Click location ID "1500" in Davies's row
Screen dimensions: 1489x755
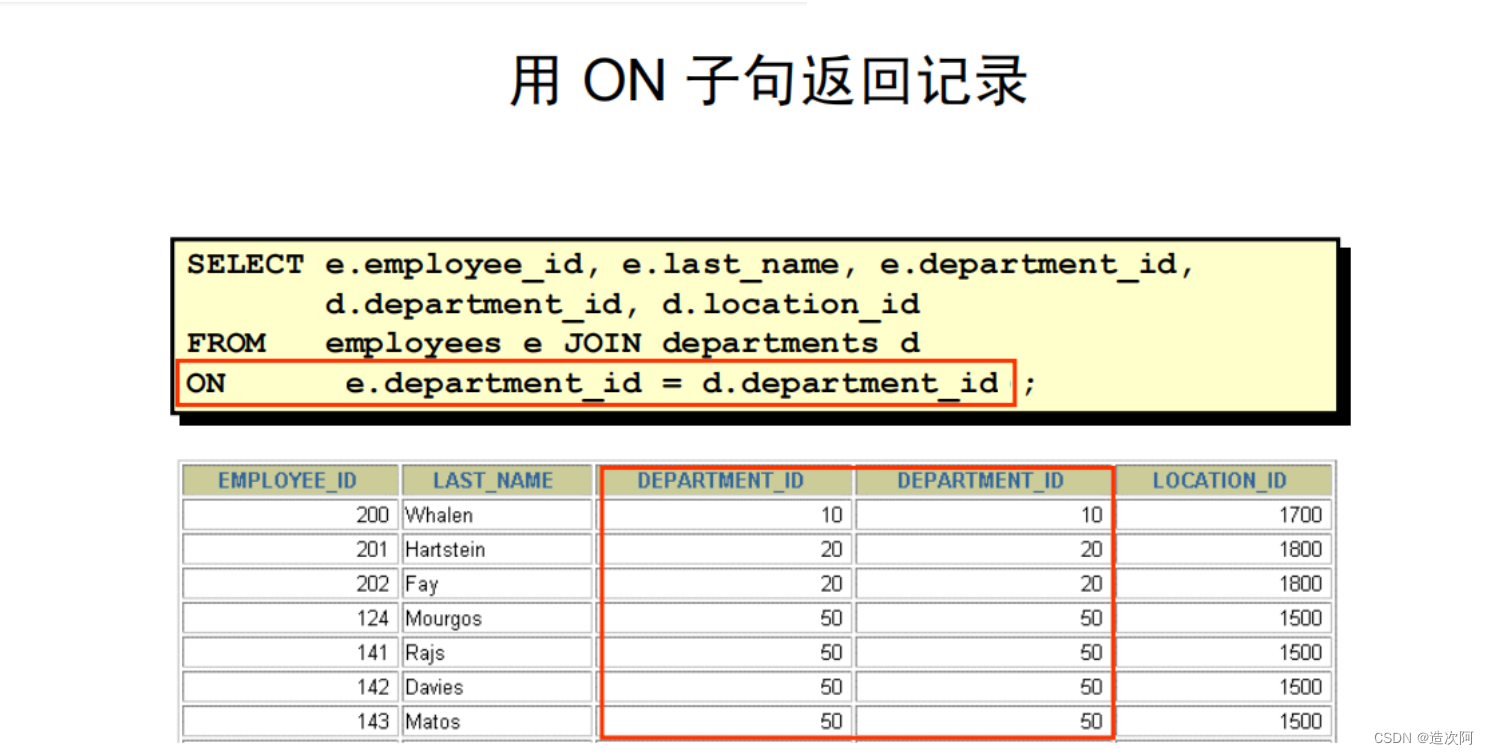(1224, 687)
